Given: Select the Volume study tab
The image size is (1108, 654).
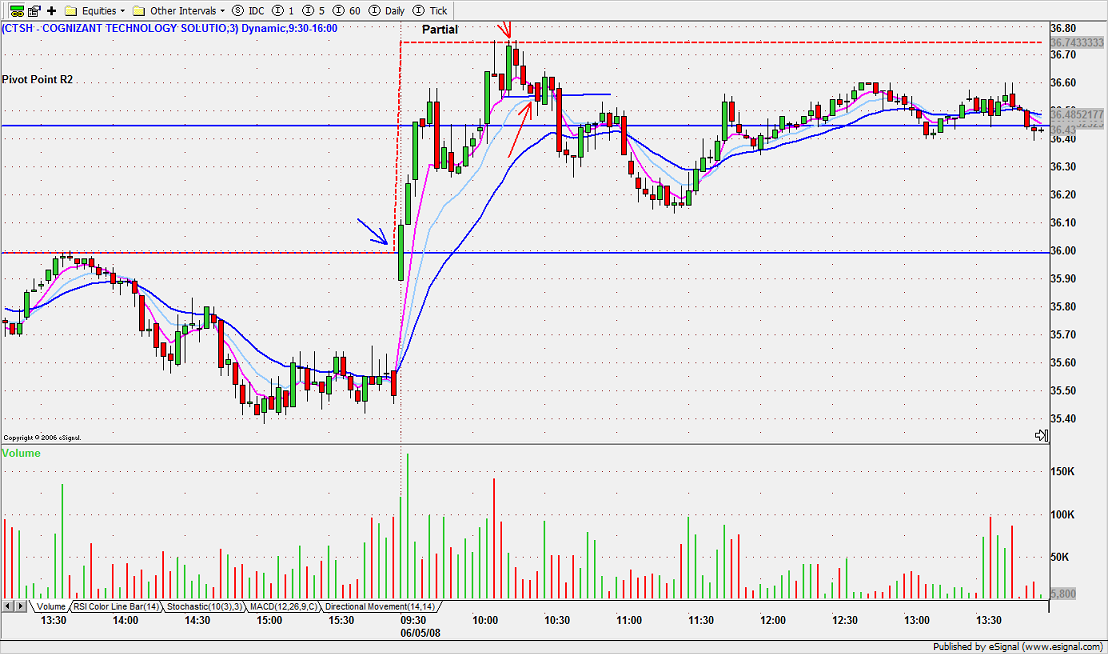Looking at the screenshot, I should point(51,607).
